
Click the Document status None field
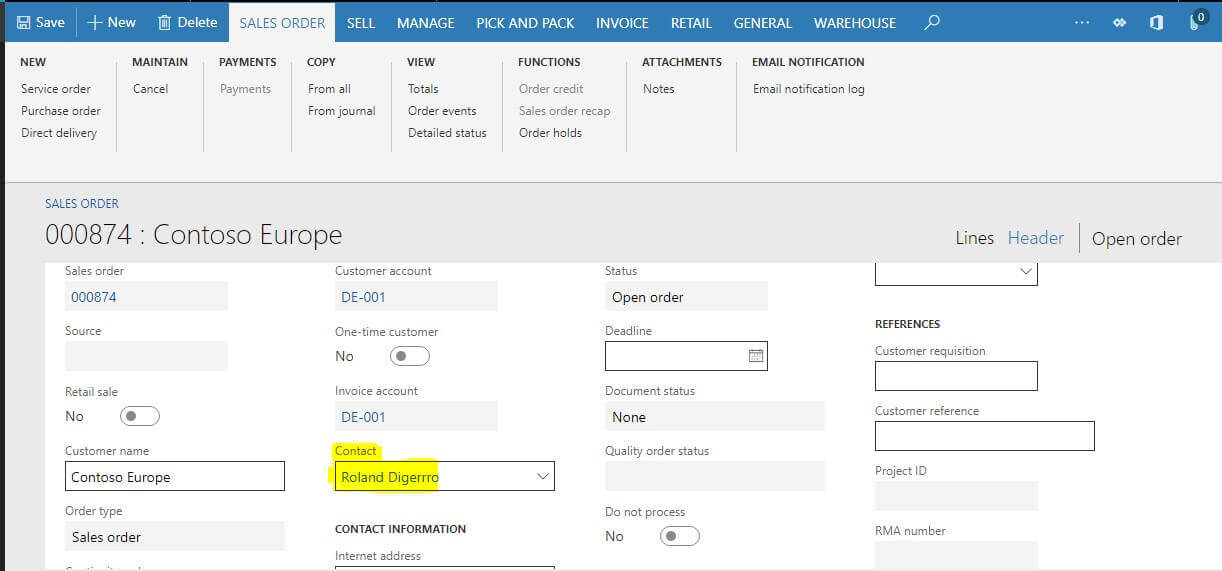click(x=715, y=416)
